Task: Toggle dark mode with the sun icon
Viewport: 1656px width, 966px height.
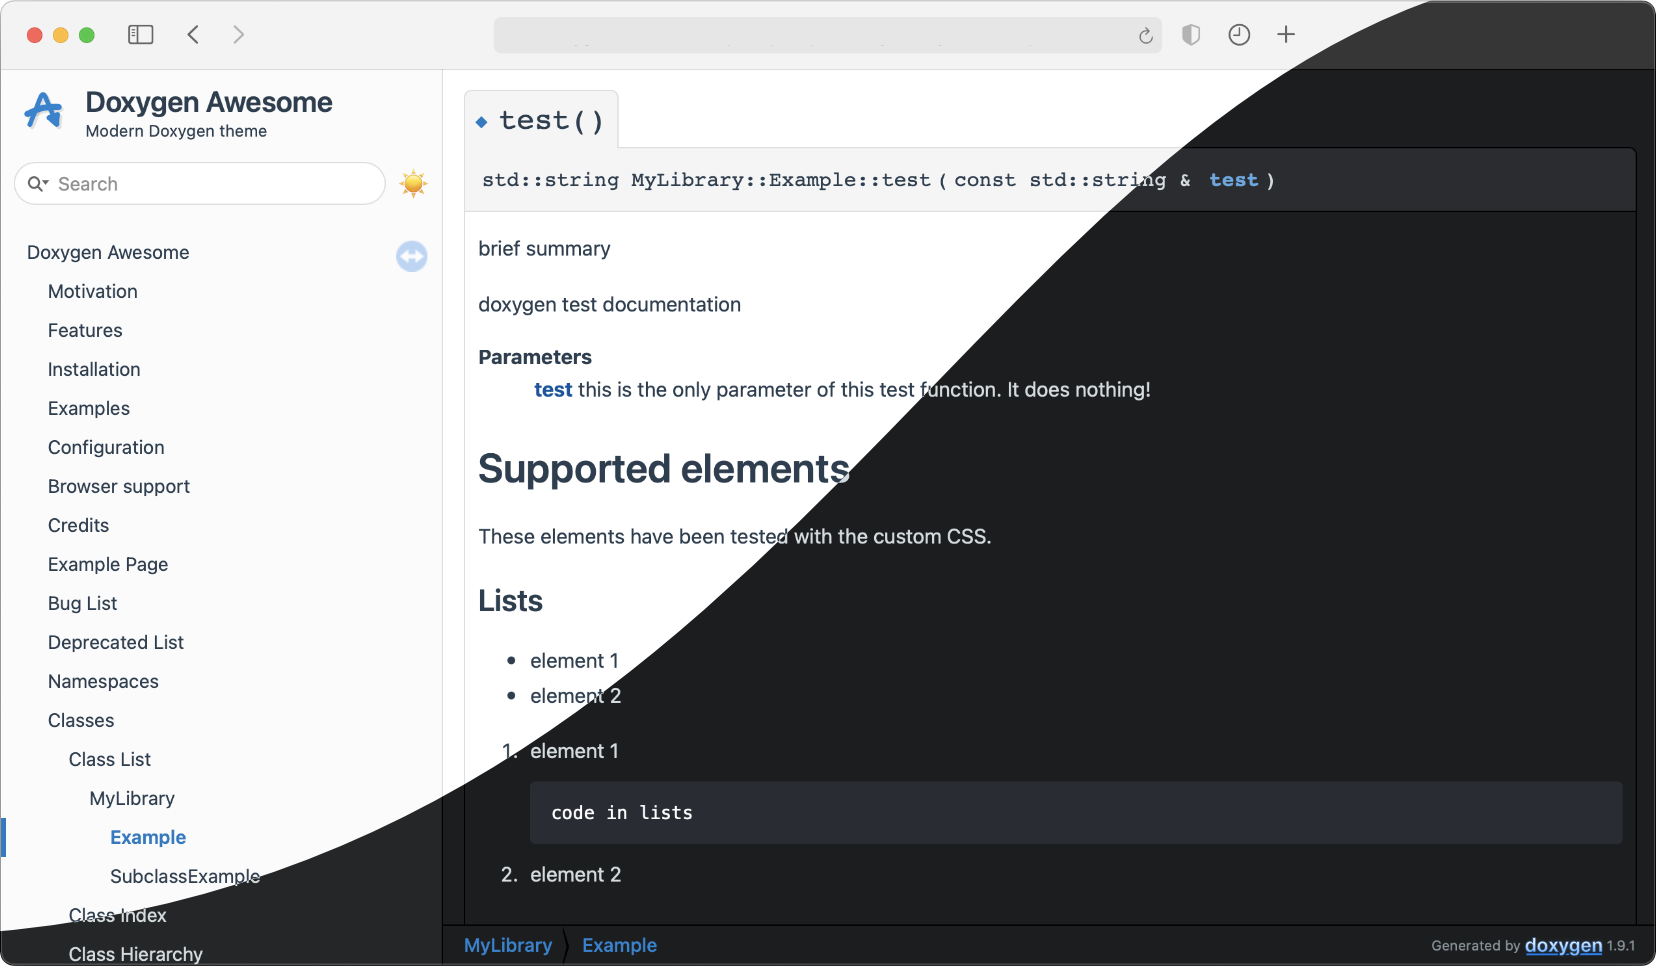Action: click(x=413, y=184)
